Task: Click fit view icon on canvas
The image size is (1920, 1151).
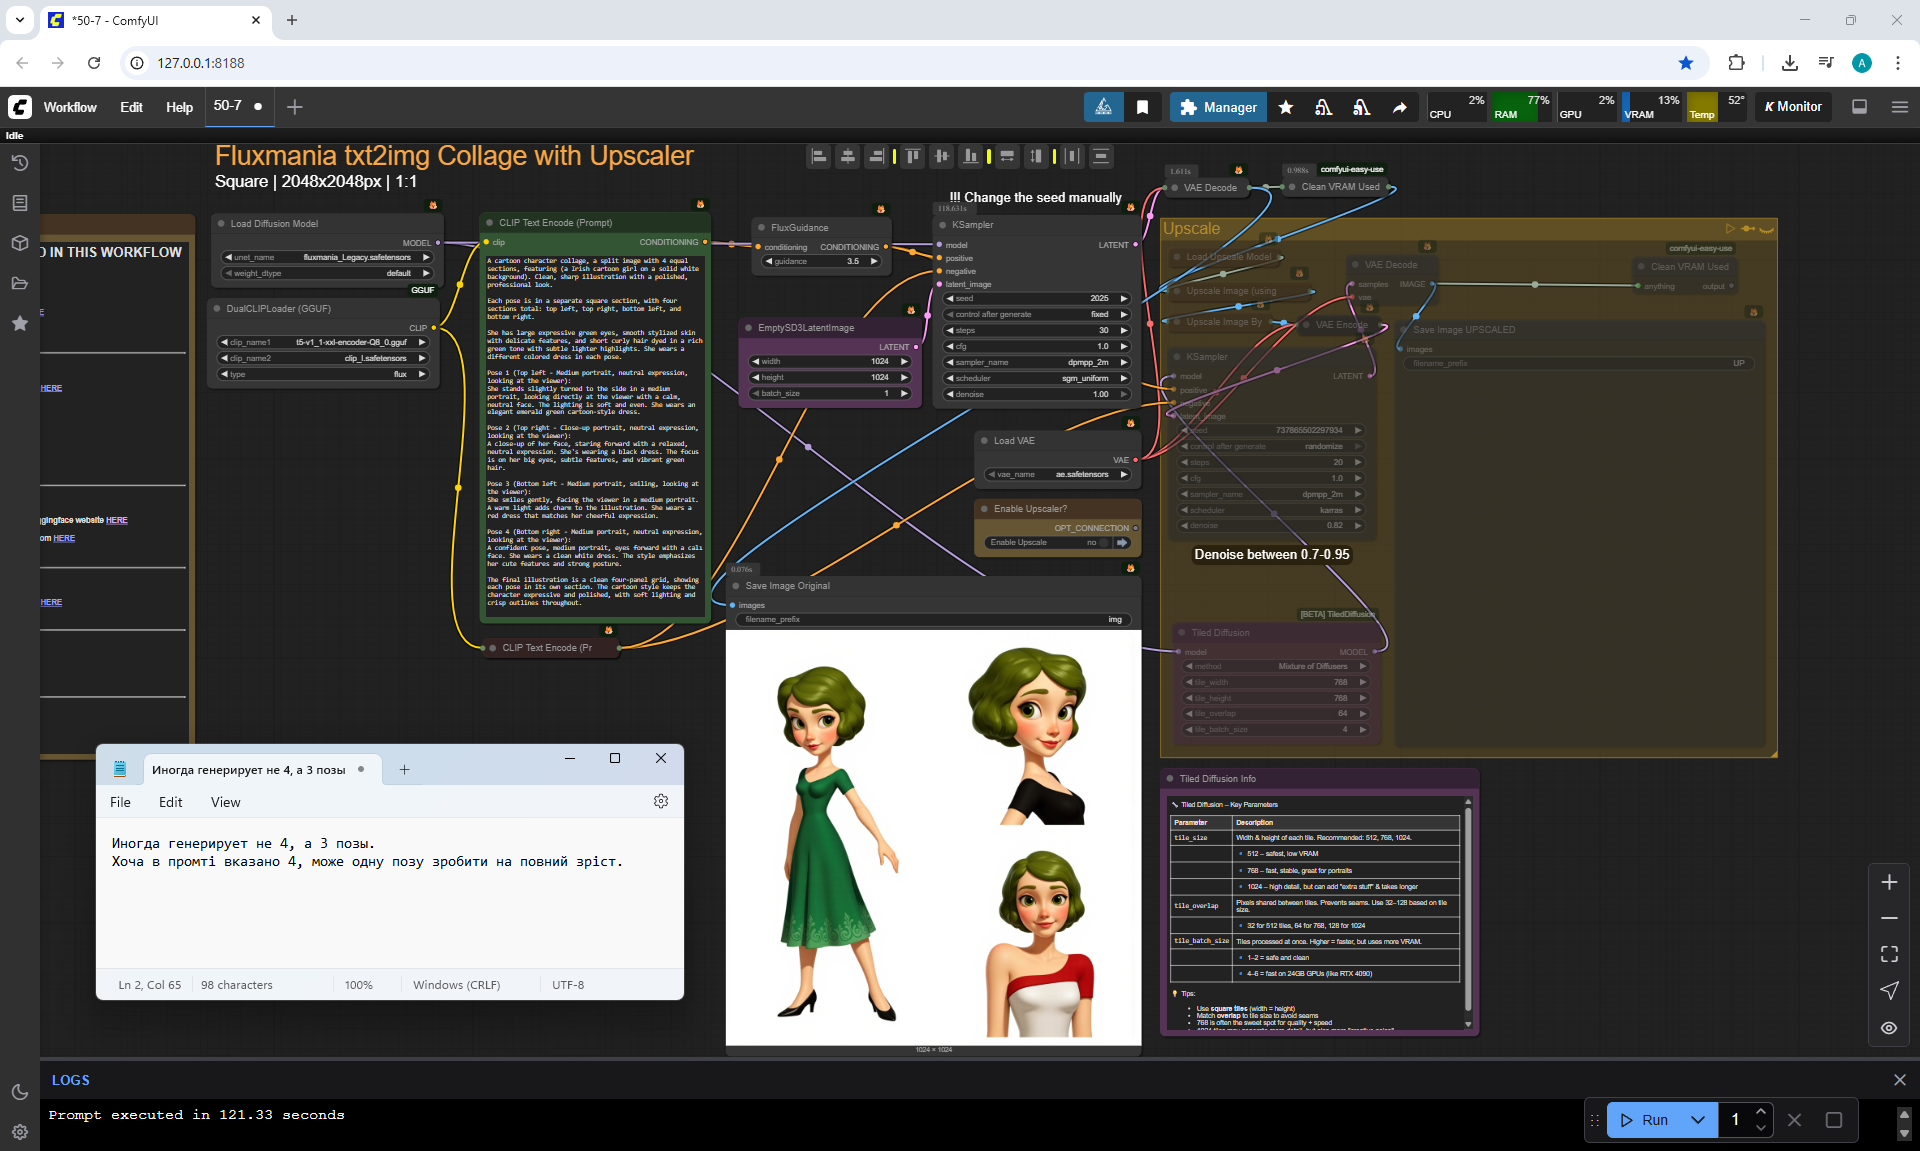Action: point(1889,954)
